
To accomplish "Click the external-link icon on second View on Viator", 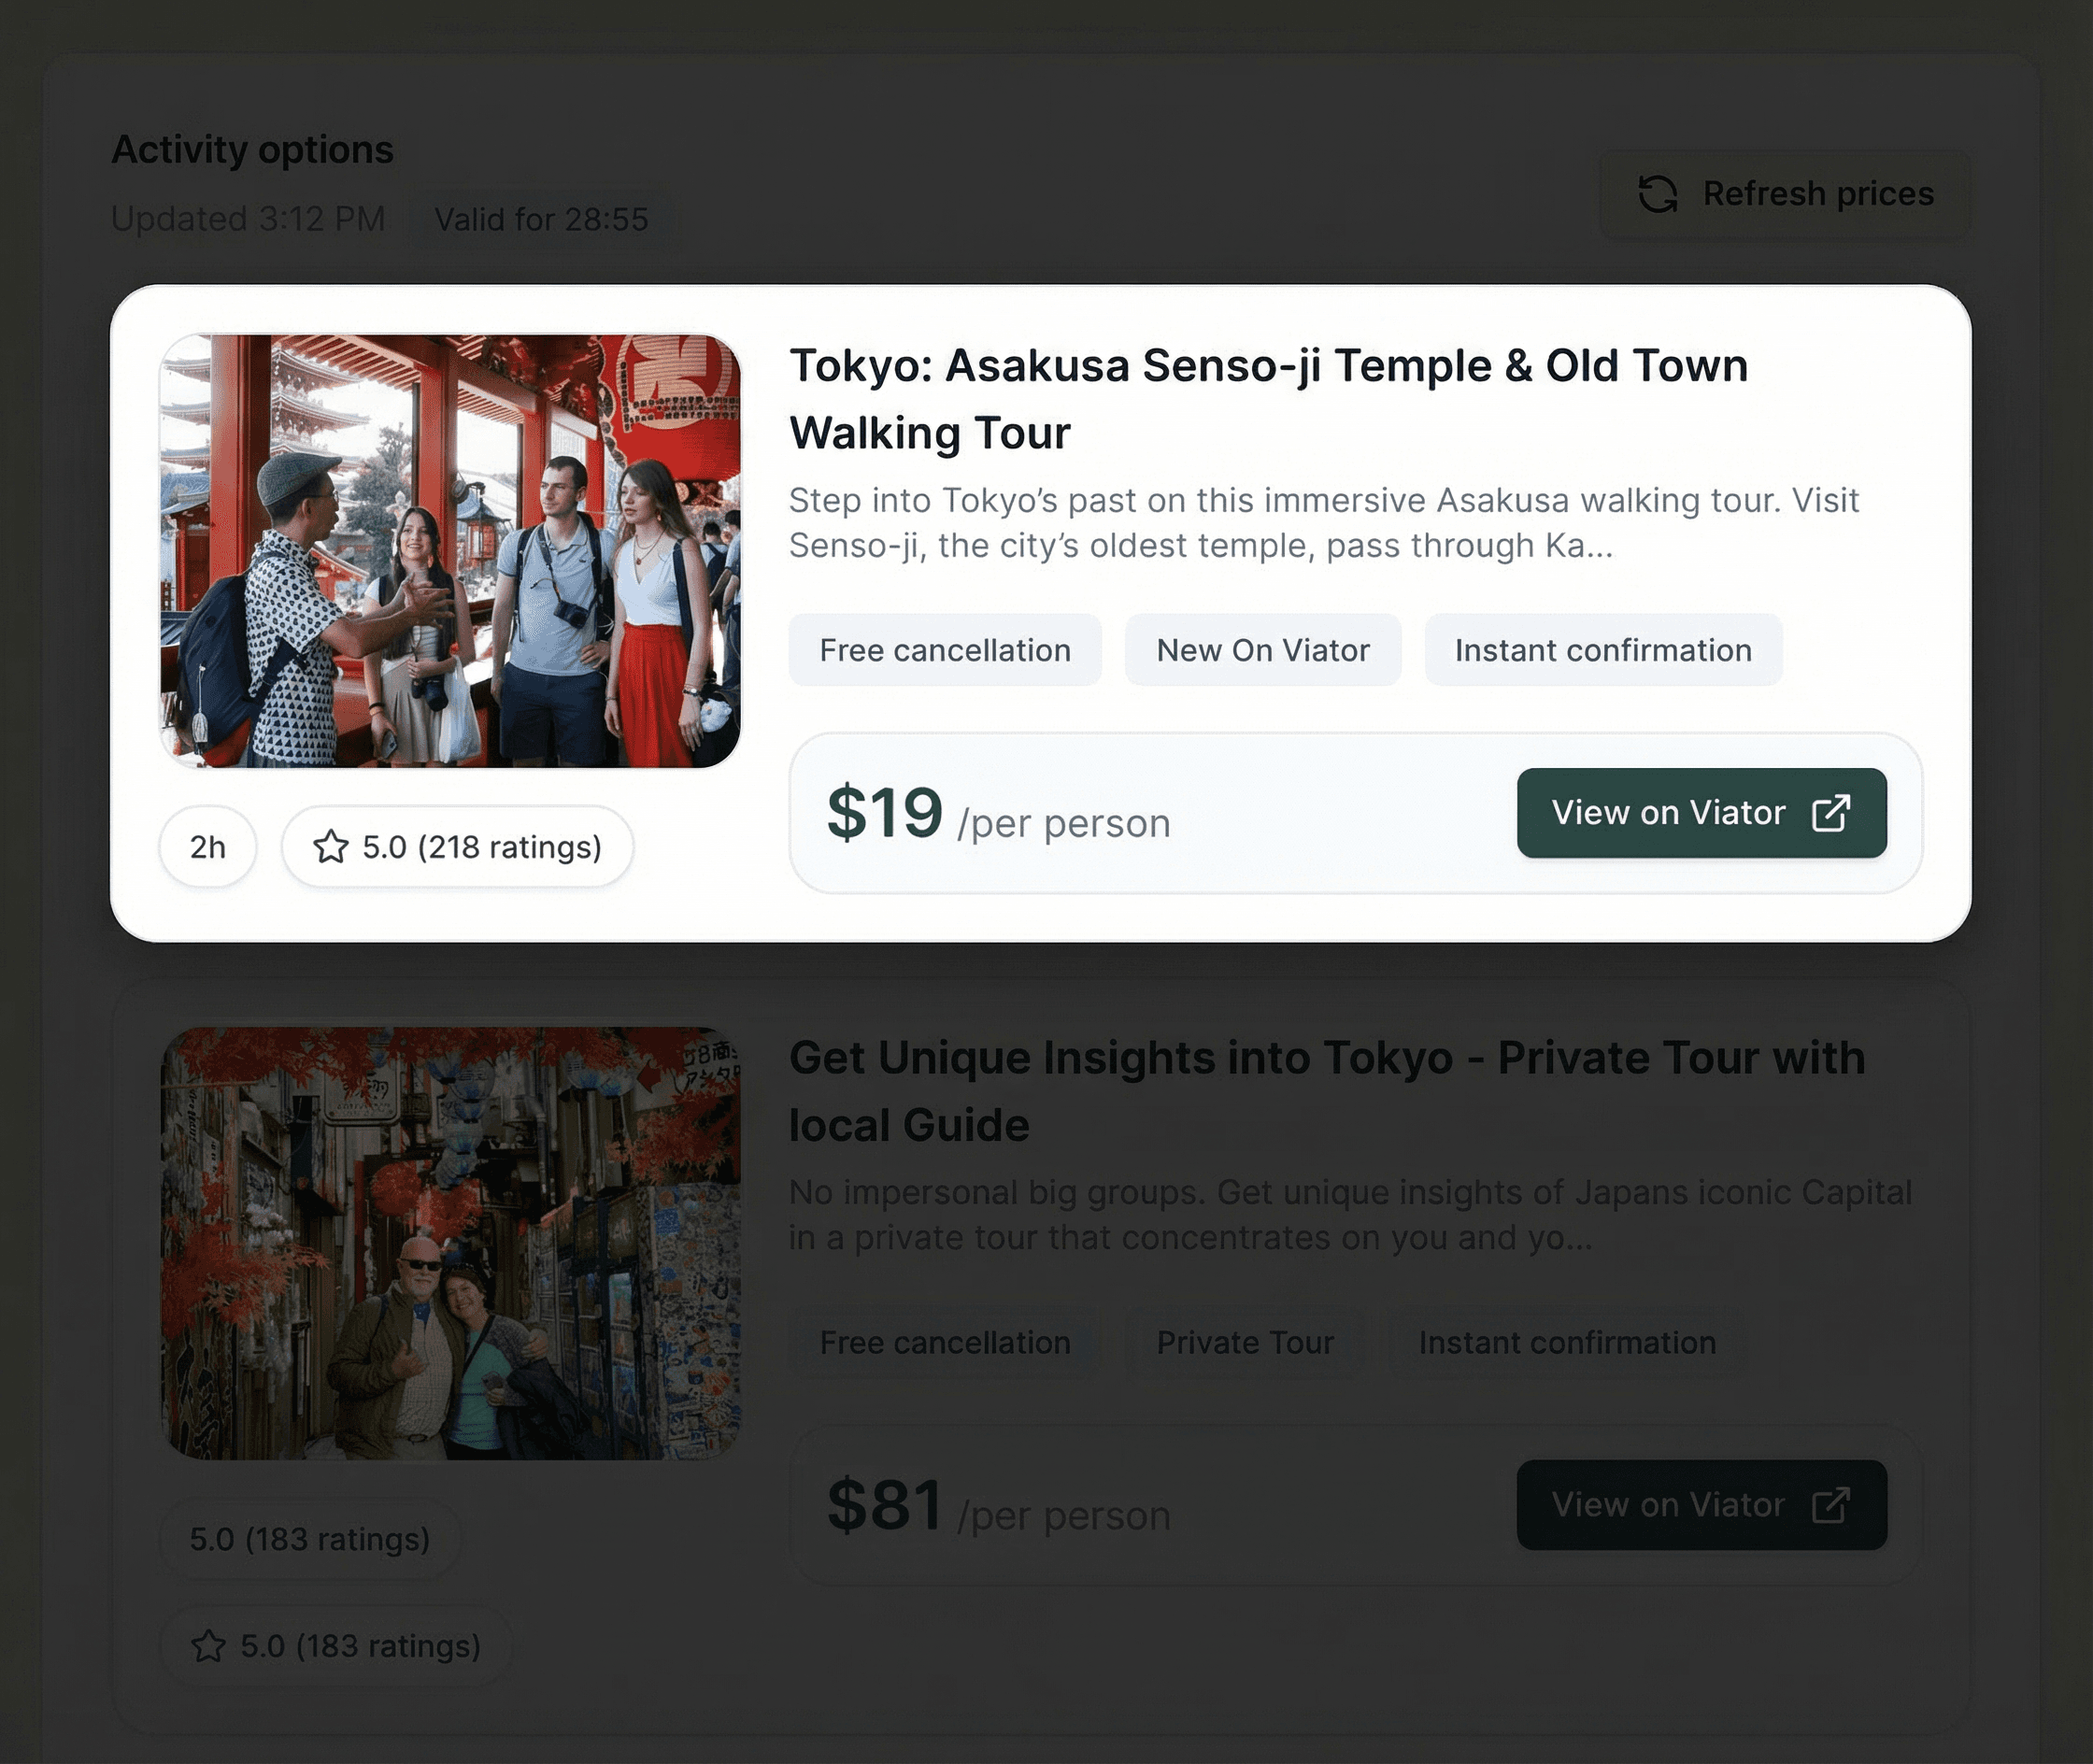I will coord(1831,1504).
